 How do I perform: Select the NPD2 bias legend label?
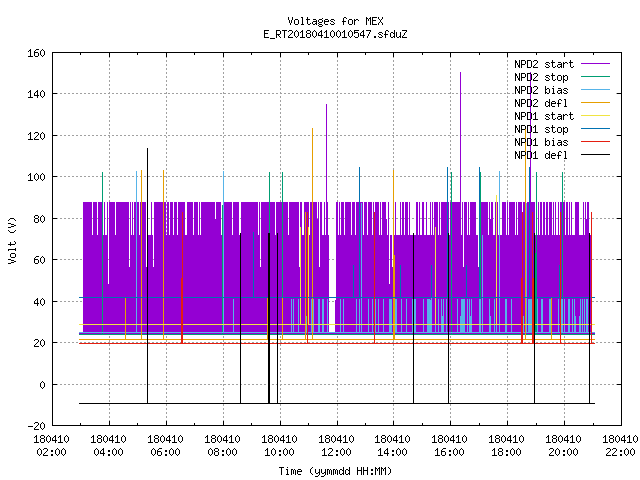(x=541, y=90)
